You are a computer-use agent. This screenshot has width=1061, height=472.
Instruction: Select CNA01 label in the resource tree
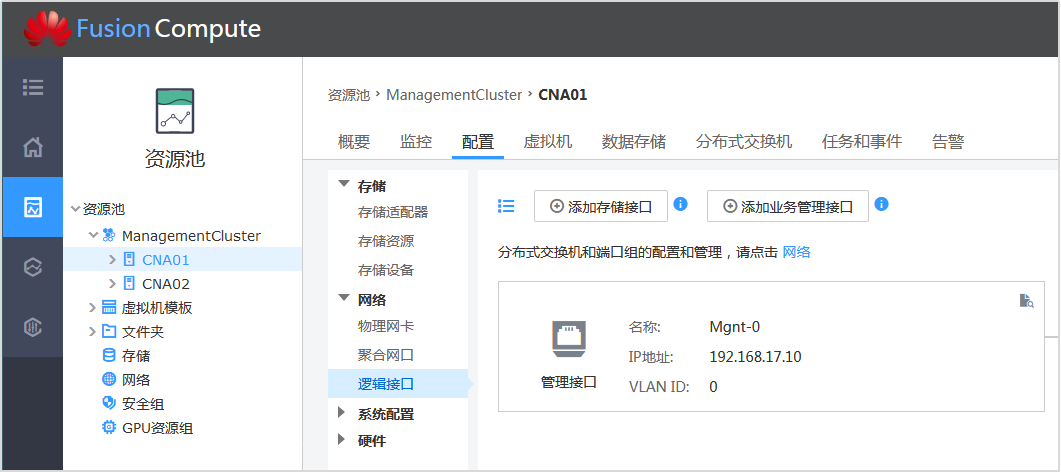click(x=166, y=260)
